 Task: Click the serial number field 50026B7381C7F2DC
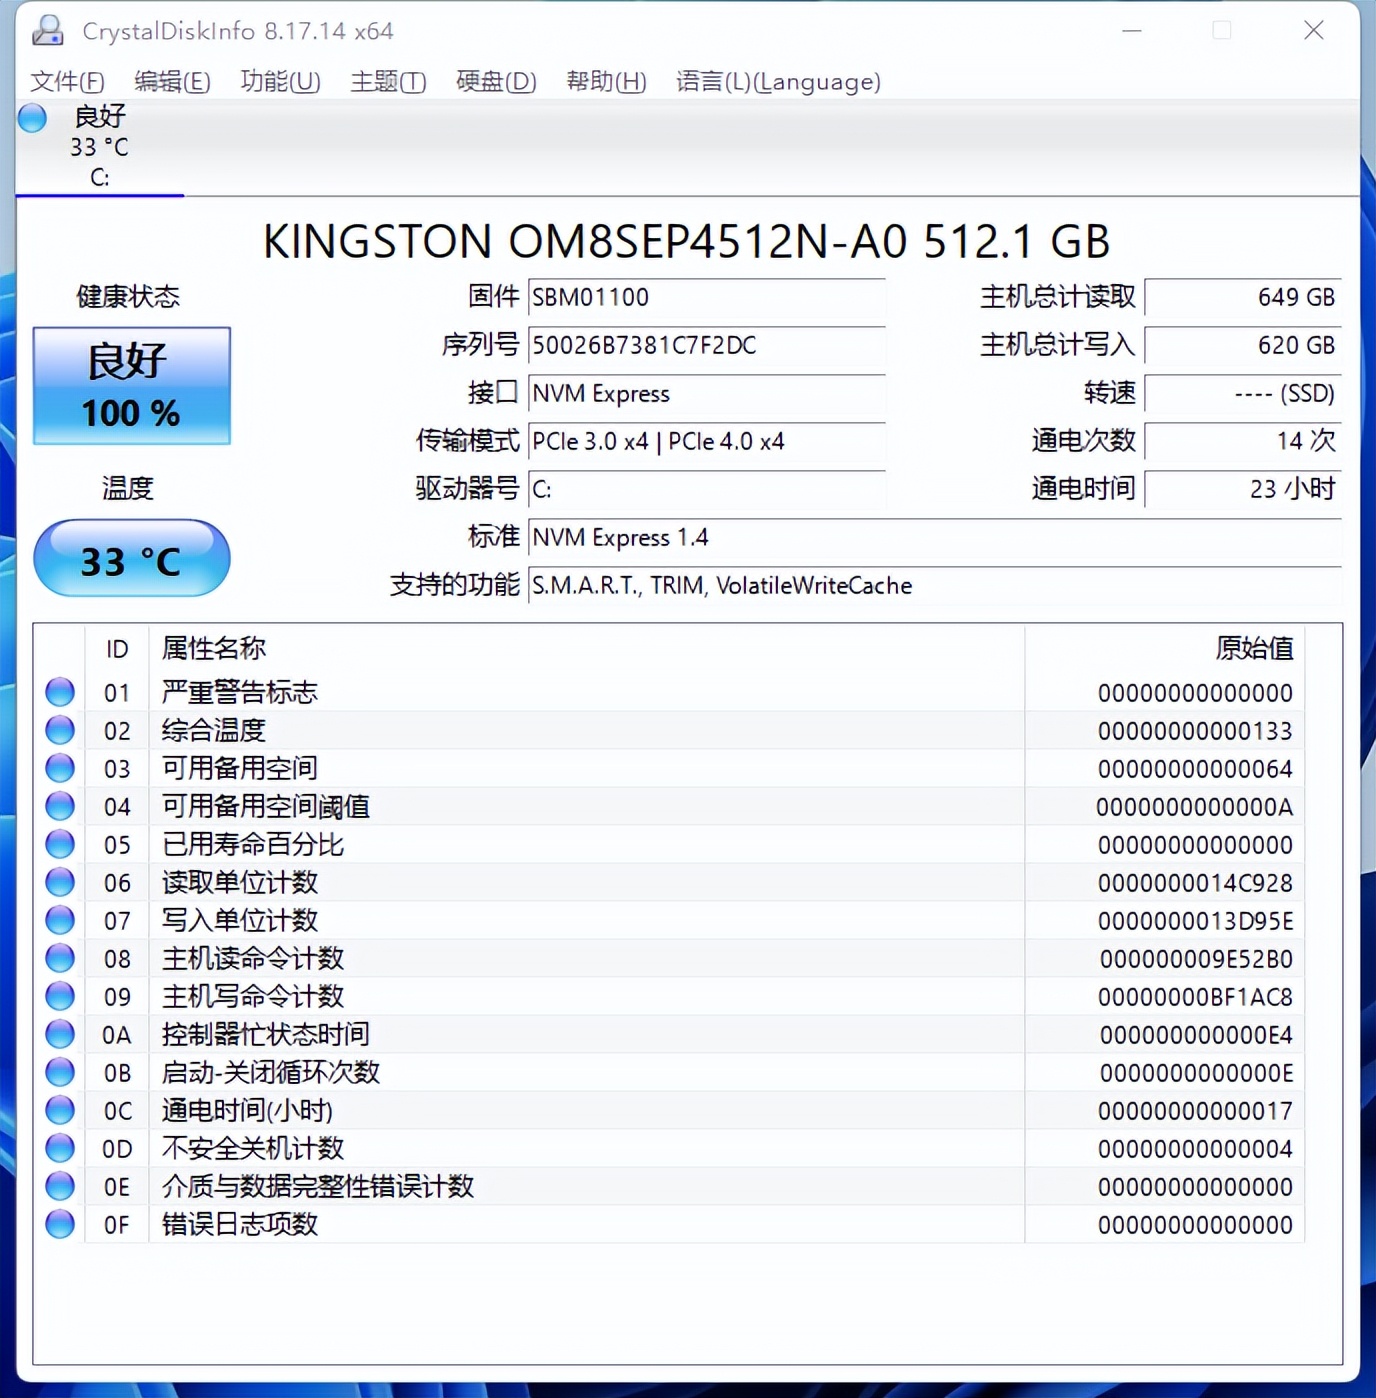pyautogui.click(x=705, y=345)
